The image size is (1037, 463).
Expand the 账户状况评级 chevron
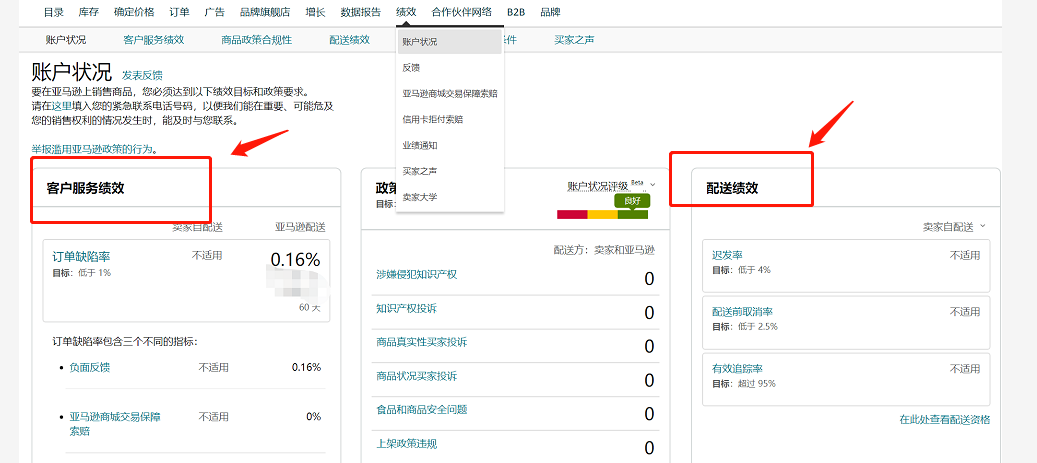point(653,185)
